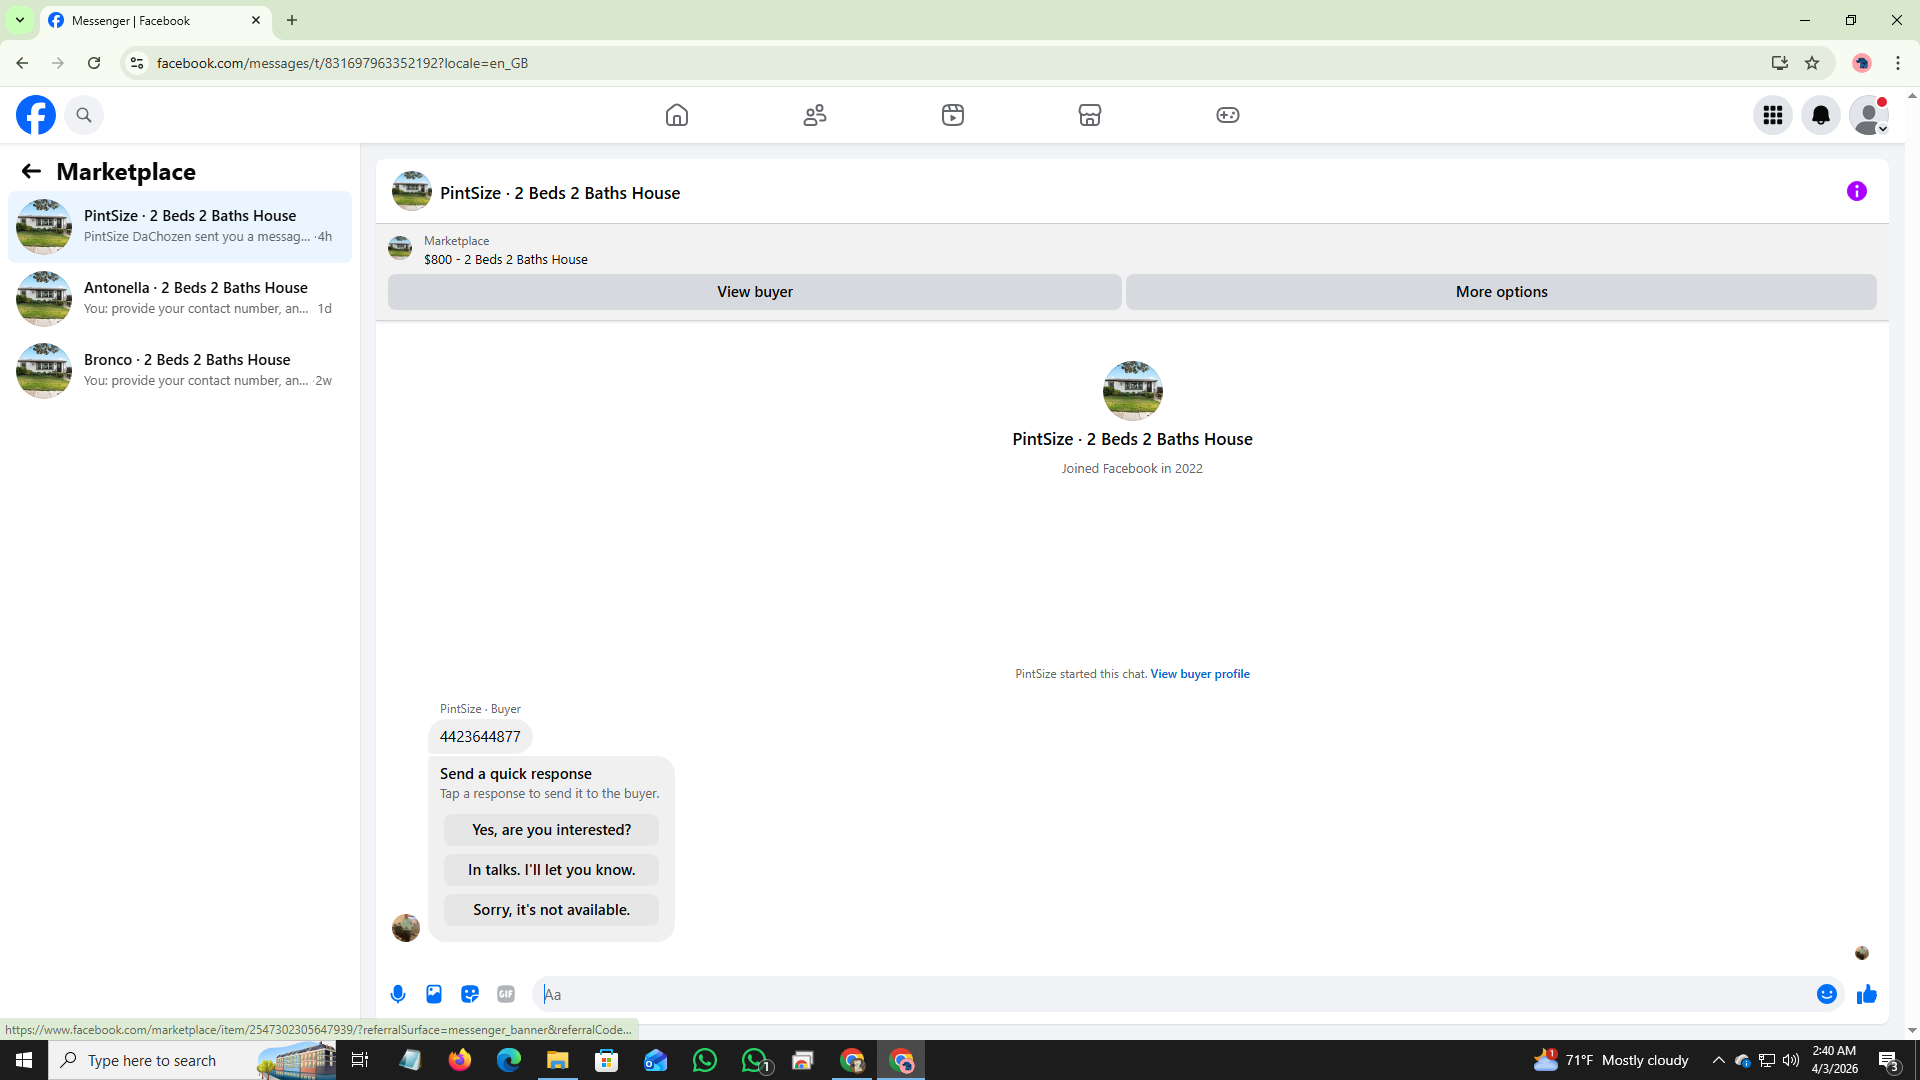
Task: Open the Chrome three-dot menu
Action: coord(1898,63)
